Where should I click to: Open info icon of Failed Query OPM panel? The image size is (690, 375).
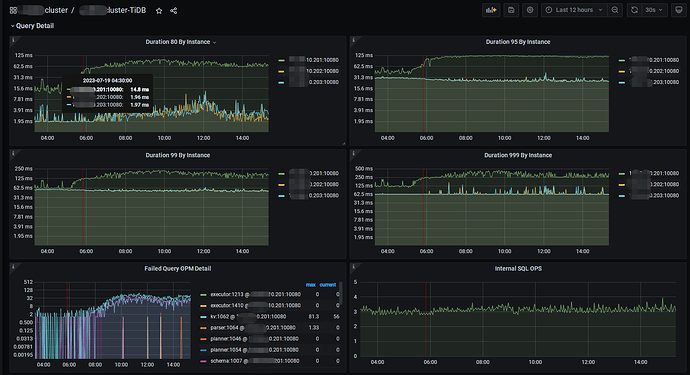tap(13, 266)
